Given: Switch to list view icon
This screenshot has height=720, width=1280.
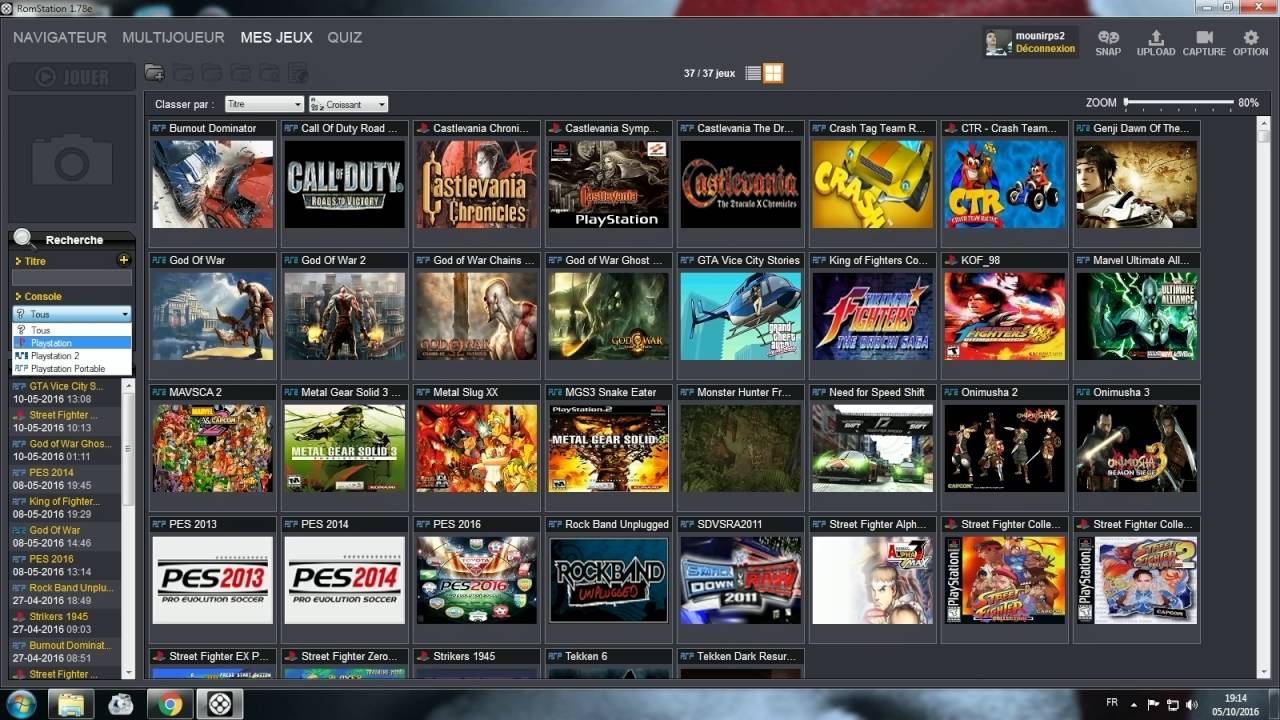Looking at the screenshot, I should coord(753,73).
